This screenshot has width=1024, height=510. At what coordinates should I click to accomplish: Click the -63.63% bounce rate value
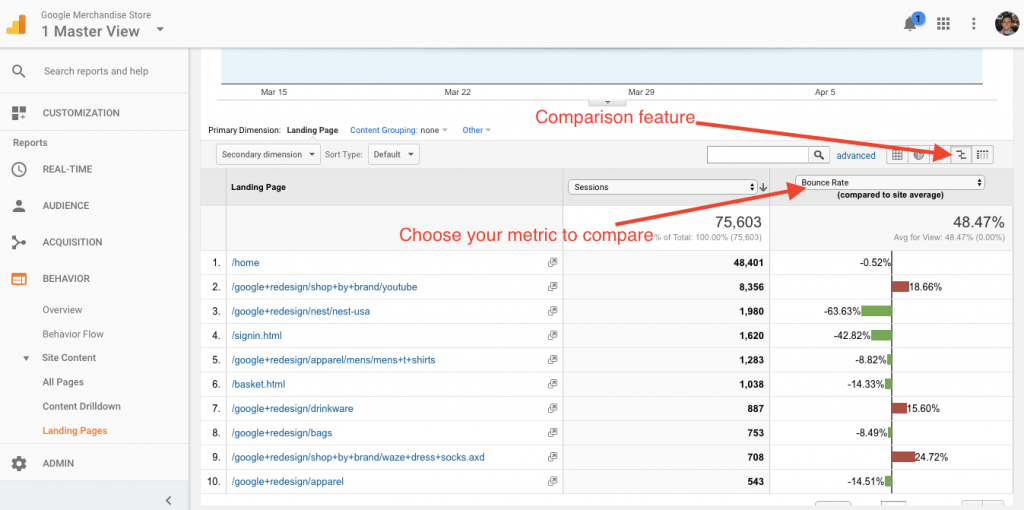[842, 311]
